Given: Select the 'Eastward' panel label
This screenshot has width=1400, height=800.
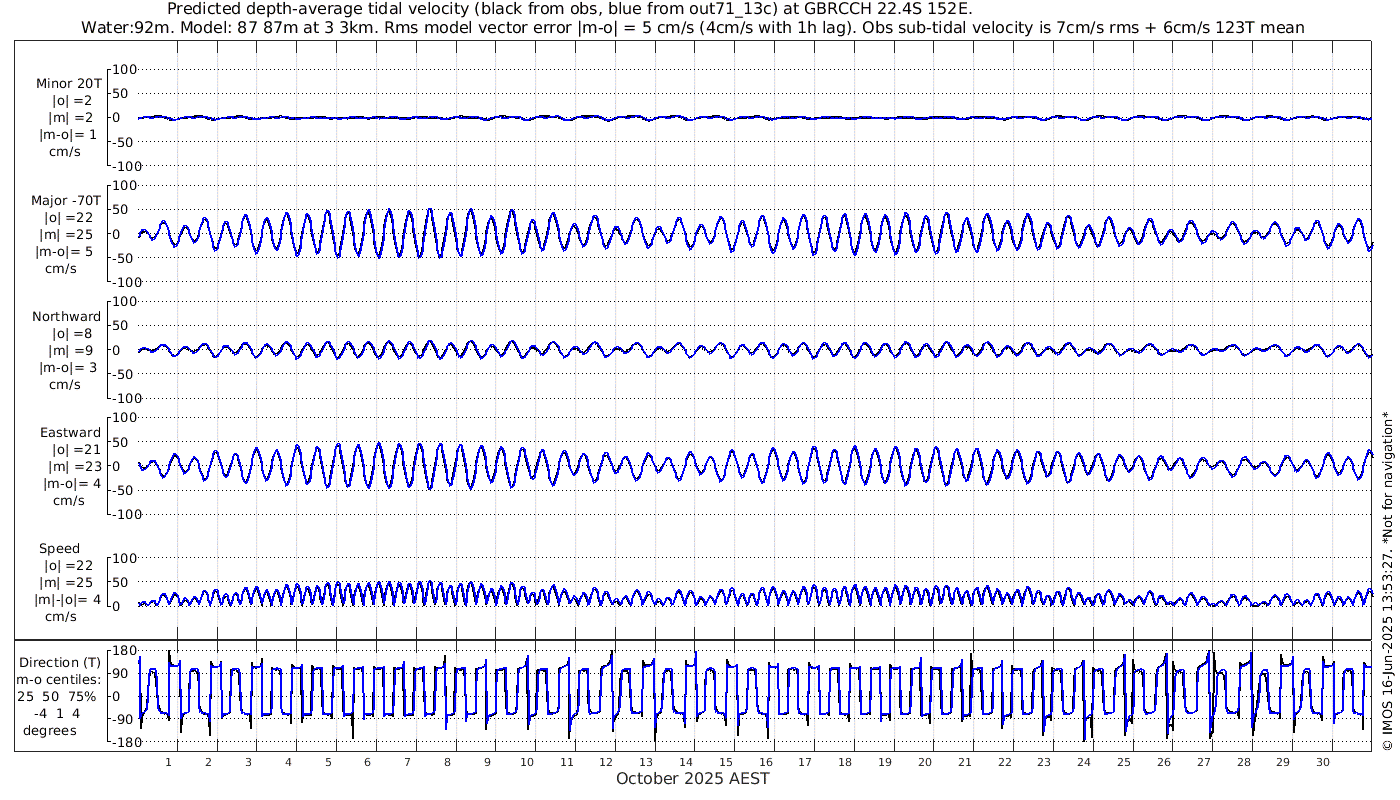Looking at the screenshot, I should (70, 433).
